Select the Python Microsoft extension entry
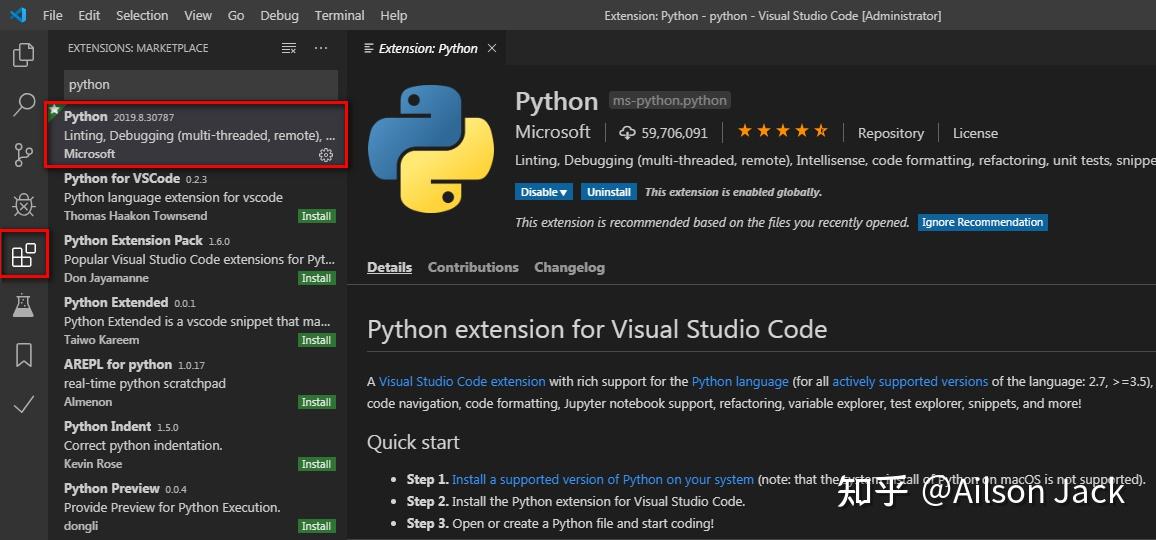Screen dimensions: 1156x540 [x=196, y=135]
